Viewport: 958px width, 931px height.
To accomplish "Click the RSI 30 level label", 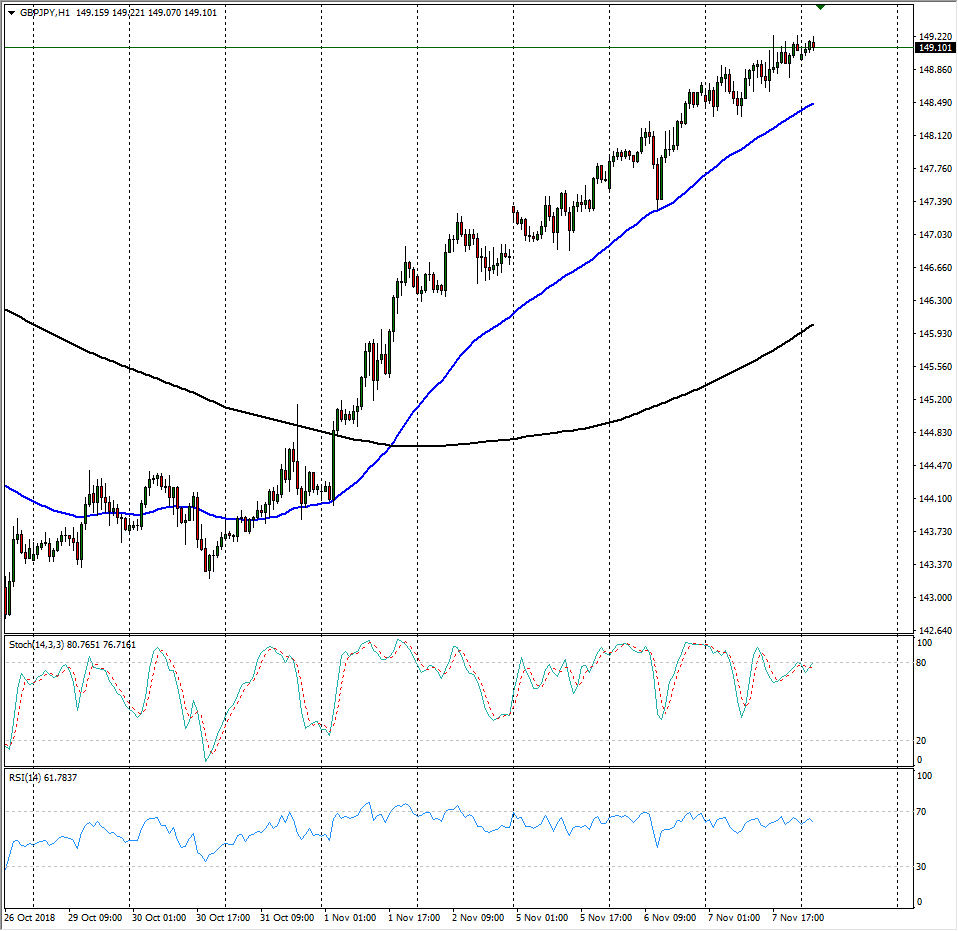I will point(924,866).
